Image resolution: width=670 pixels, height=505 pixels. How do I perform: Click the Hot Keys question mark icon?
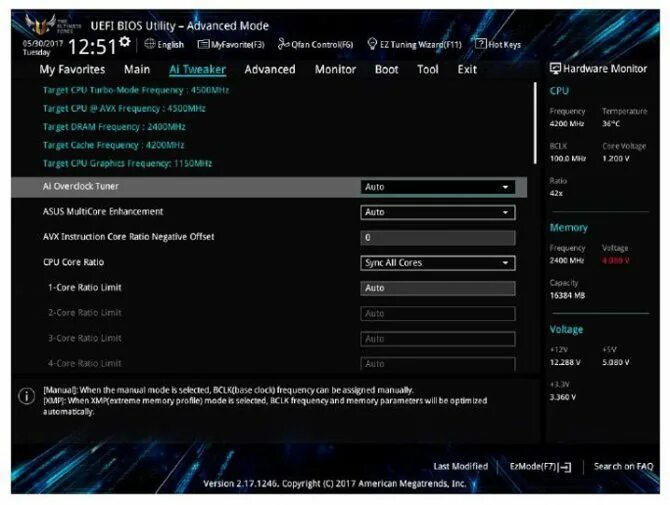(481, 44)
